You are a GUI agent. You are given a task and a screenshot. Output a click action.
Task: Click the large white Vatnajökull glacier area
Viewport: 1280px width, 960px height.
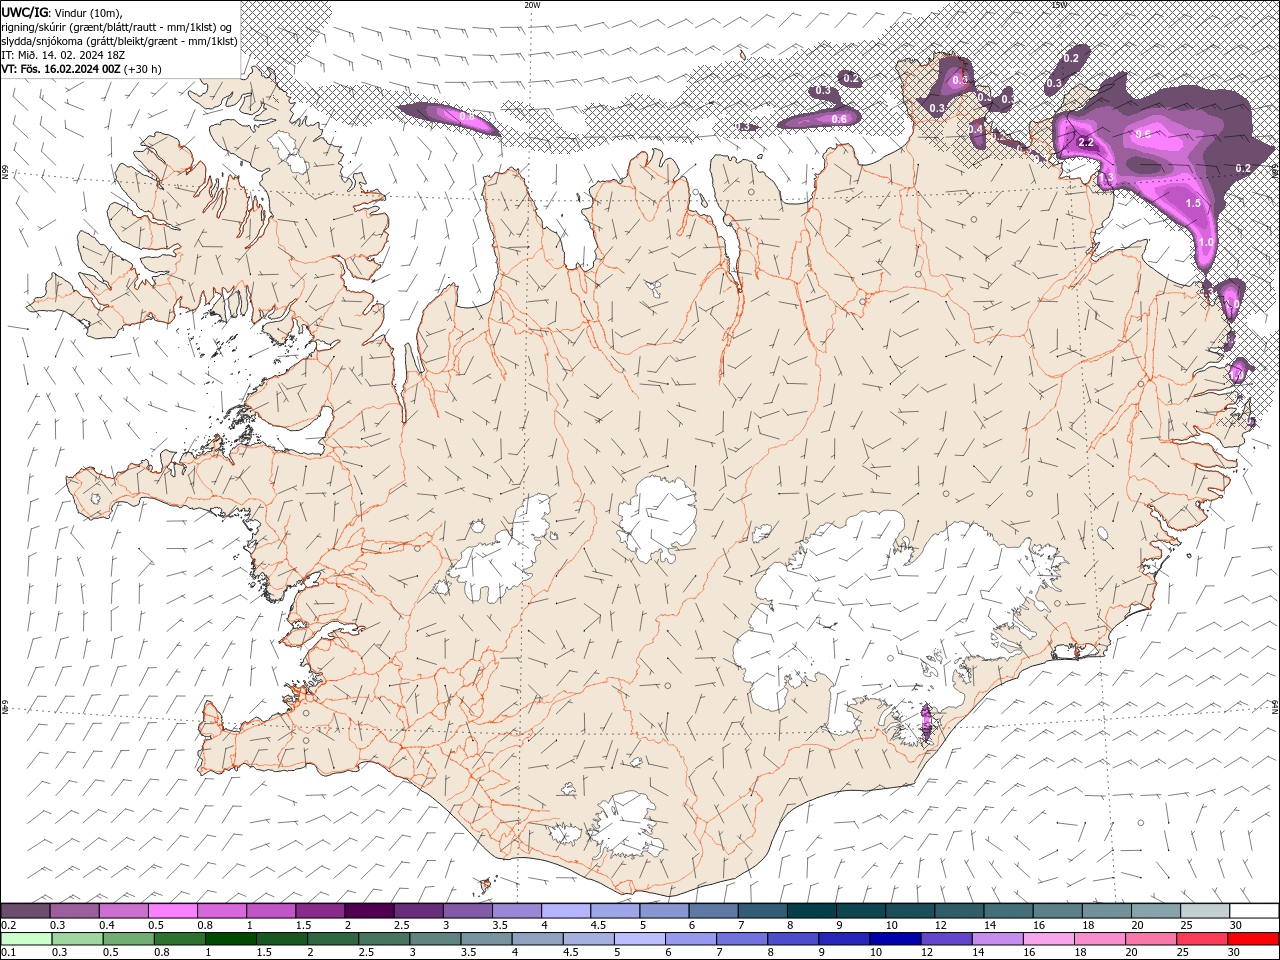(x=900, y=610)
